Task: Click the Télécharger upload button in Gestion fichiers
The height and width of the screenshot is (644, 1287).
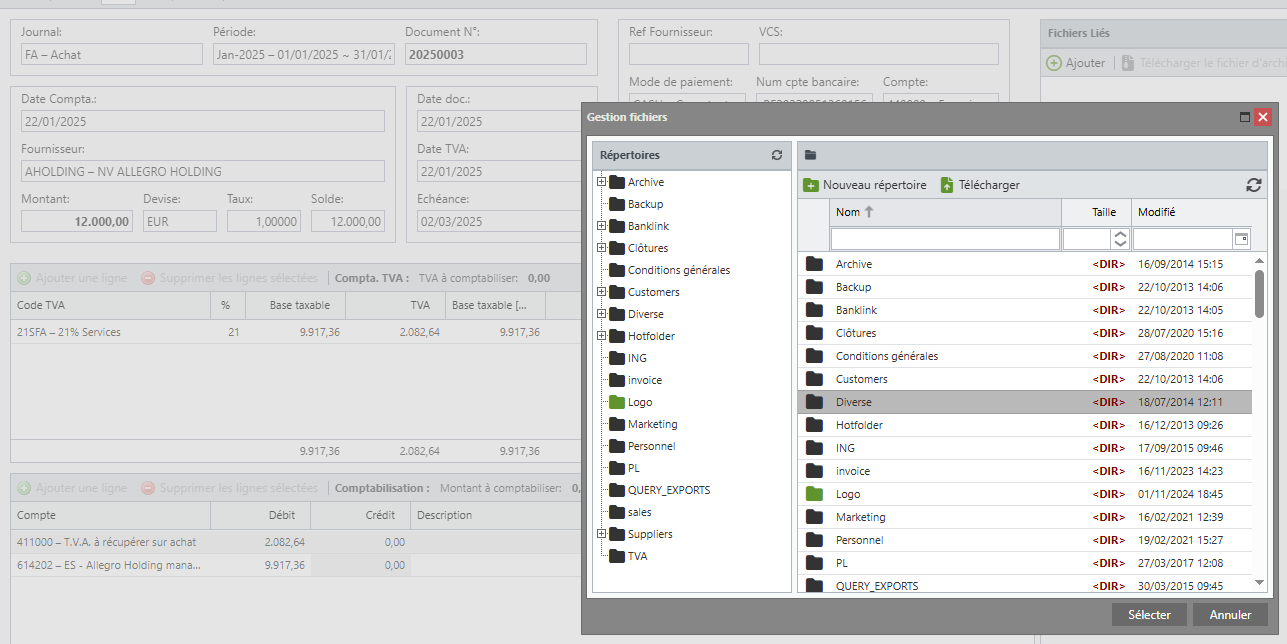Action: click(979, 185)
